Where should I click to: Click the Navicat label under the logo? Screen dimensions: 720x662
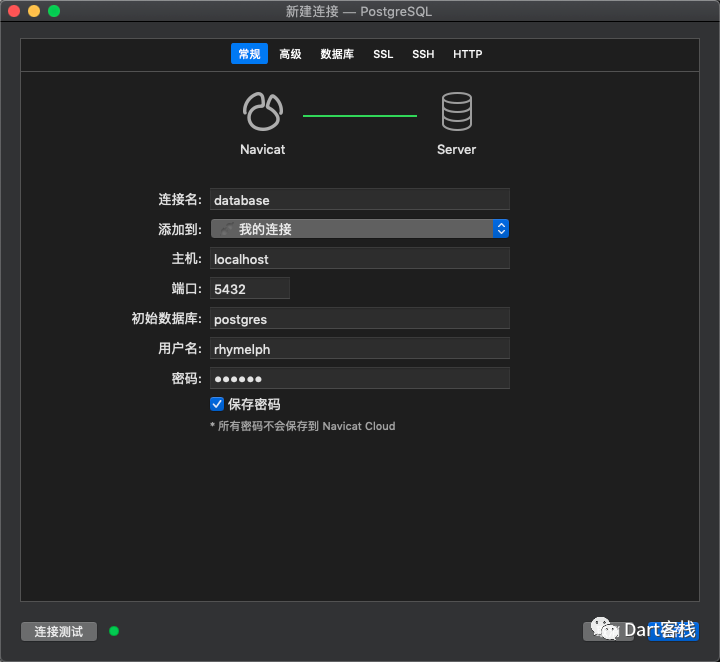263,150
